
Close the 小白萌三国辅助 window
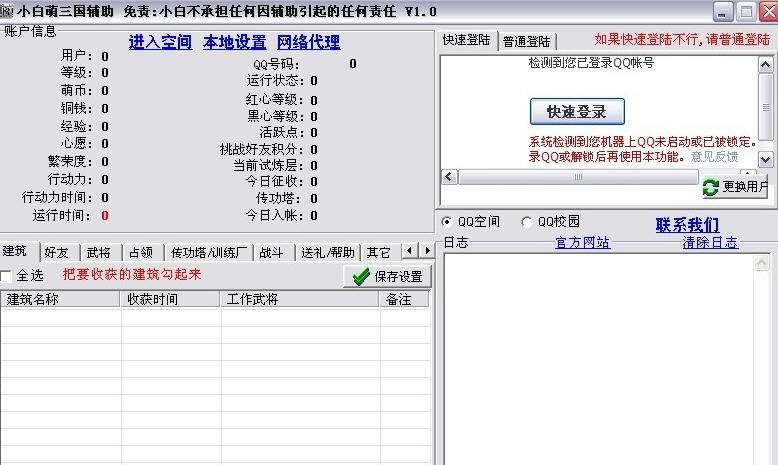point(768,12)
